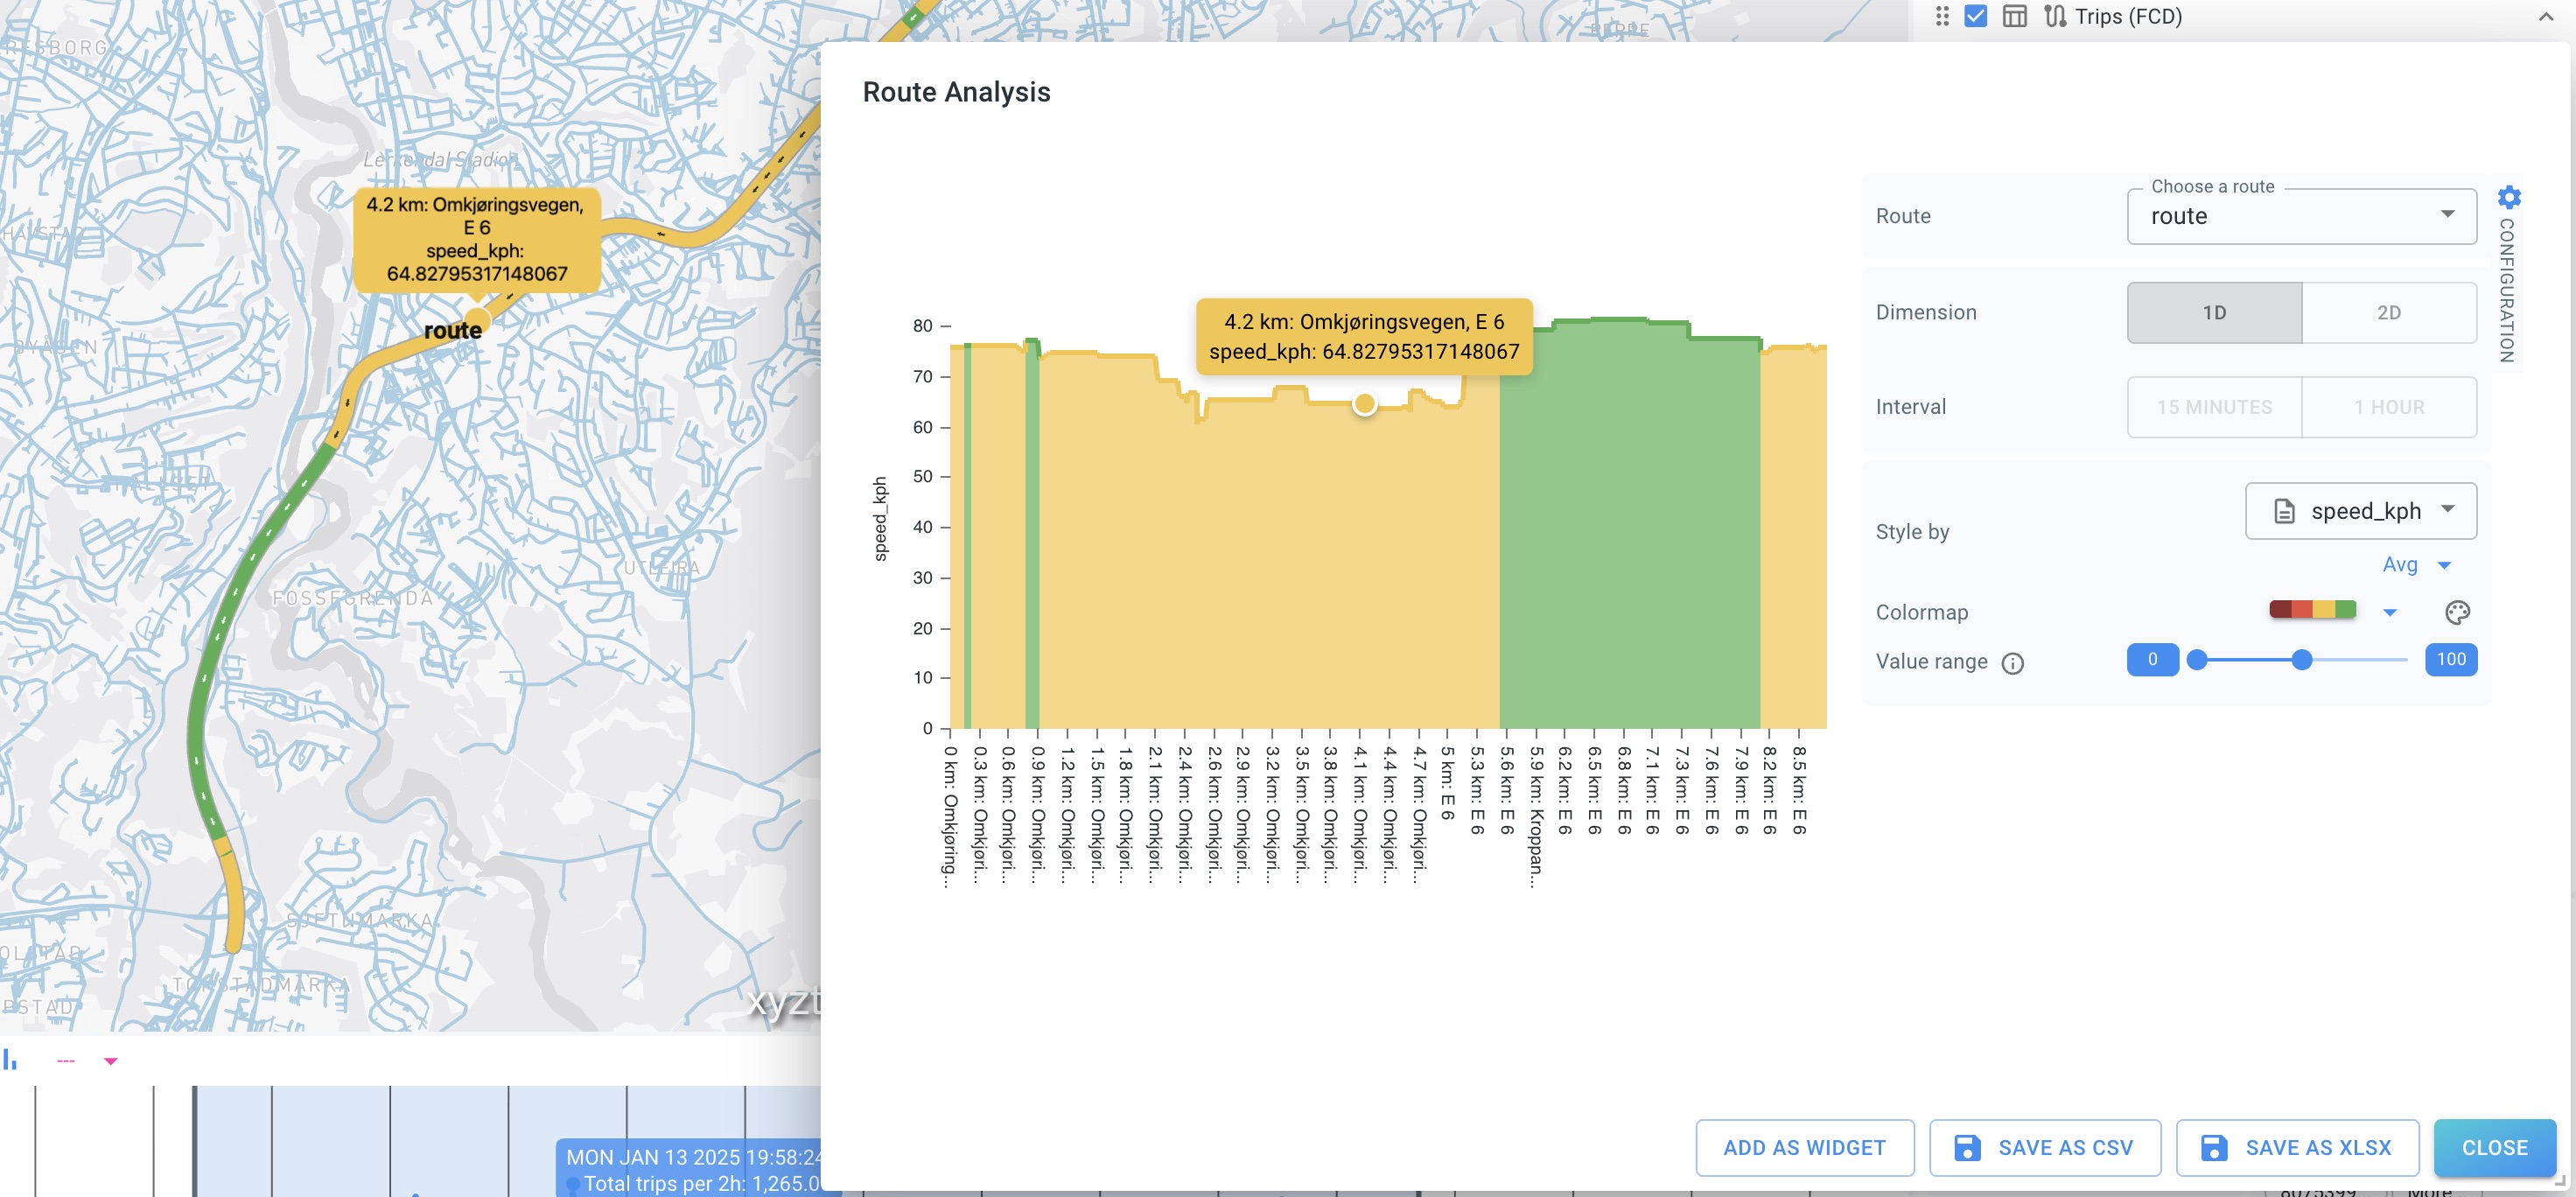Click the trips route icon beside Trips (FCD)
Image resolution: width=2576 pixels, height=1197 pixels.
pos(2054,16)
